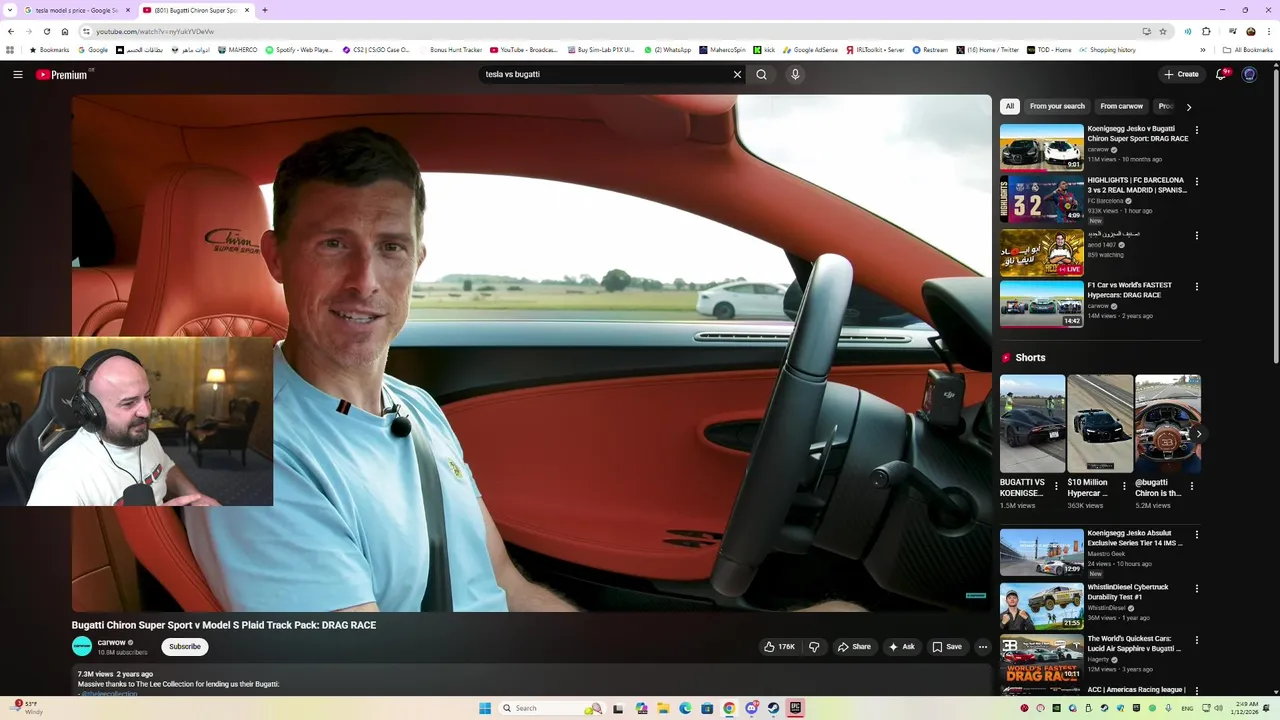This screenshot has height=720, width=1280.
Task: Open options for $10 Million Hypercar short
Action: pos(1124,486)
